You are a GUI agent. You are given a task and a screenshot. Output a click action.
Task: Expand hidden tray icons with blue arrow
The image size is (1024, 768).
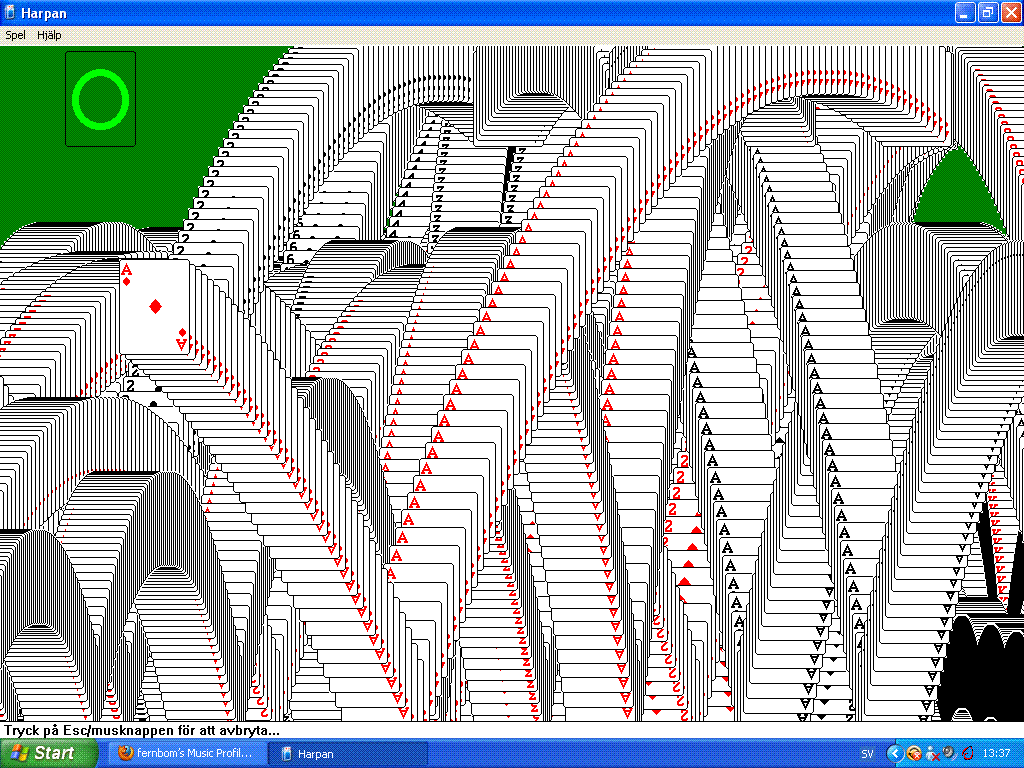[895, 753]
